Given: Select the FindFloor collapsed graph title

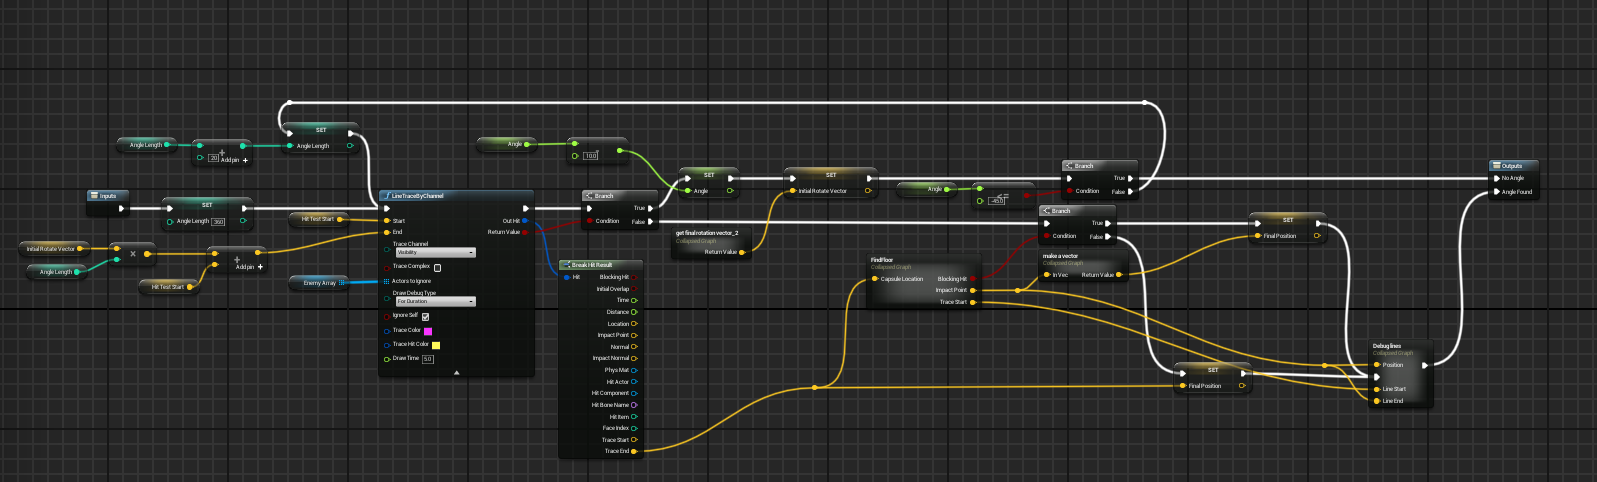Looking at the screenshot, I should tap(881, 260).
